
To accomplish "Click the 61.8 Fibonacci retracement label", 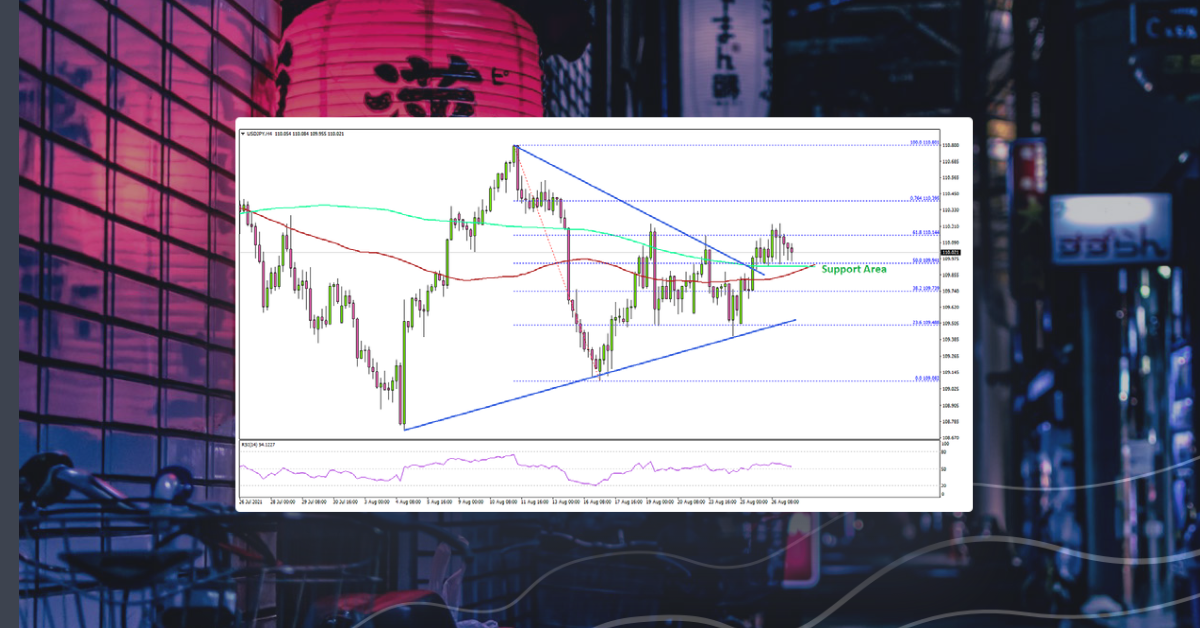I will [926, 232].
